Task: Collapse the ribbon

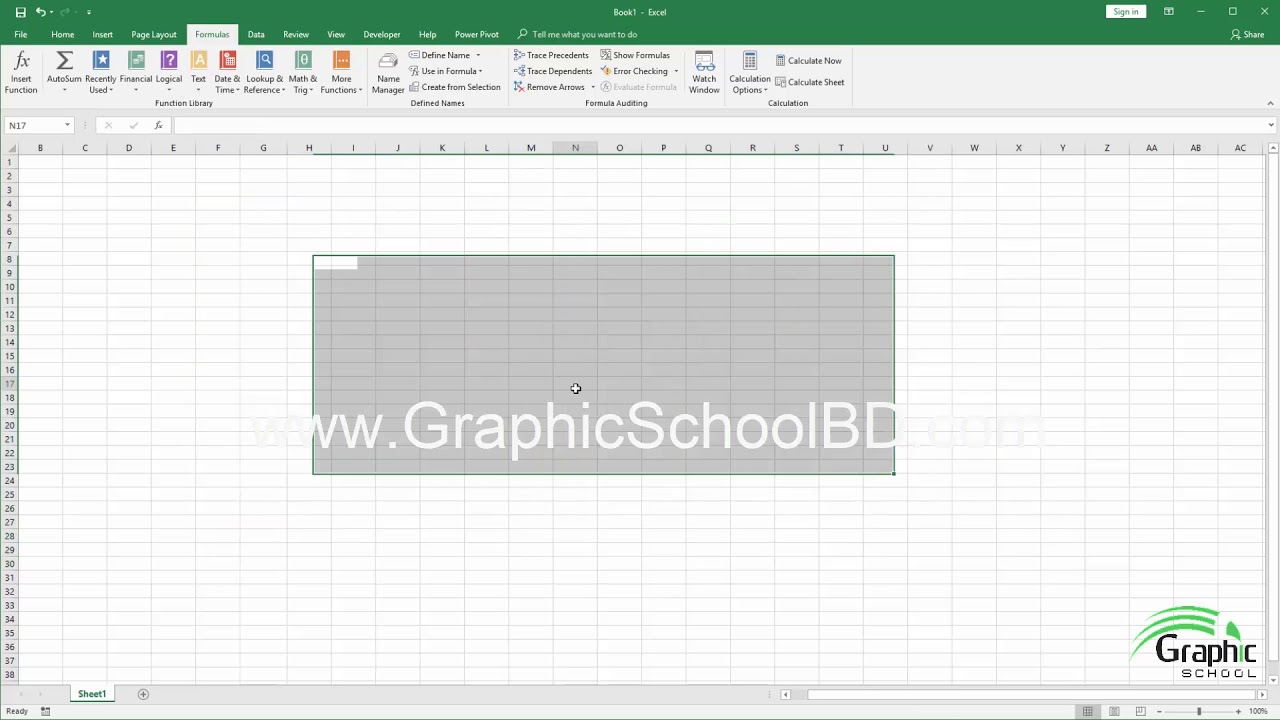Action: (1271, 103)
